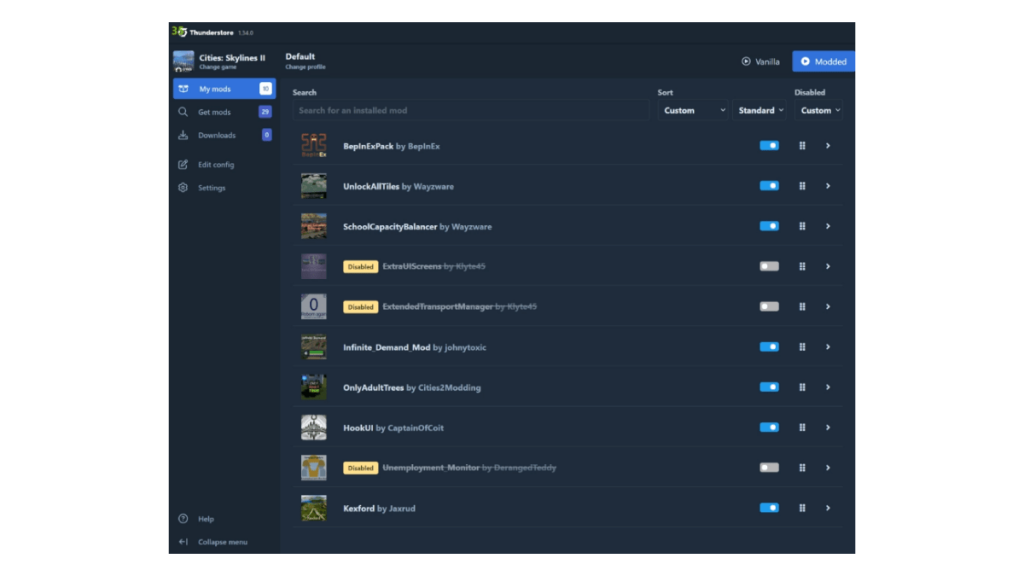This screenshot has width=1024, height=576.
Task: Enable the ExtraUIScreens mod toggle
Action: tap(769, 266)
